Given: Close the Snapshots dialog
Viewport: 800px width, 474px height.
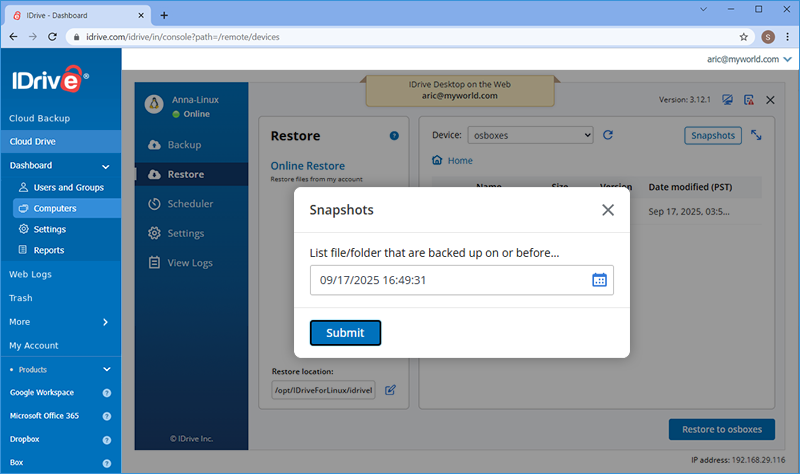Looking at the screenshot, I should [x=607, y=210].
